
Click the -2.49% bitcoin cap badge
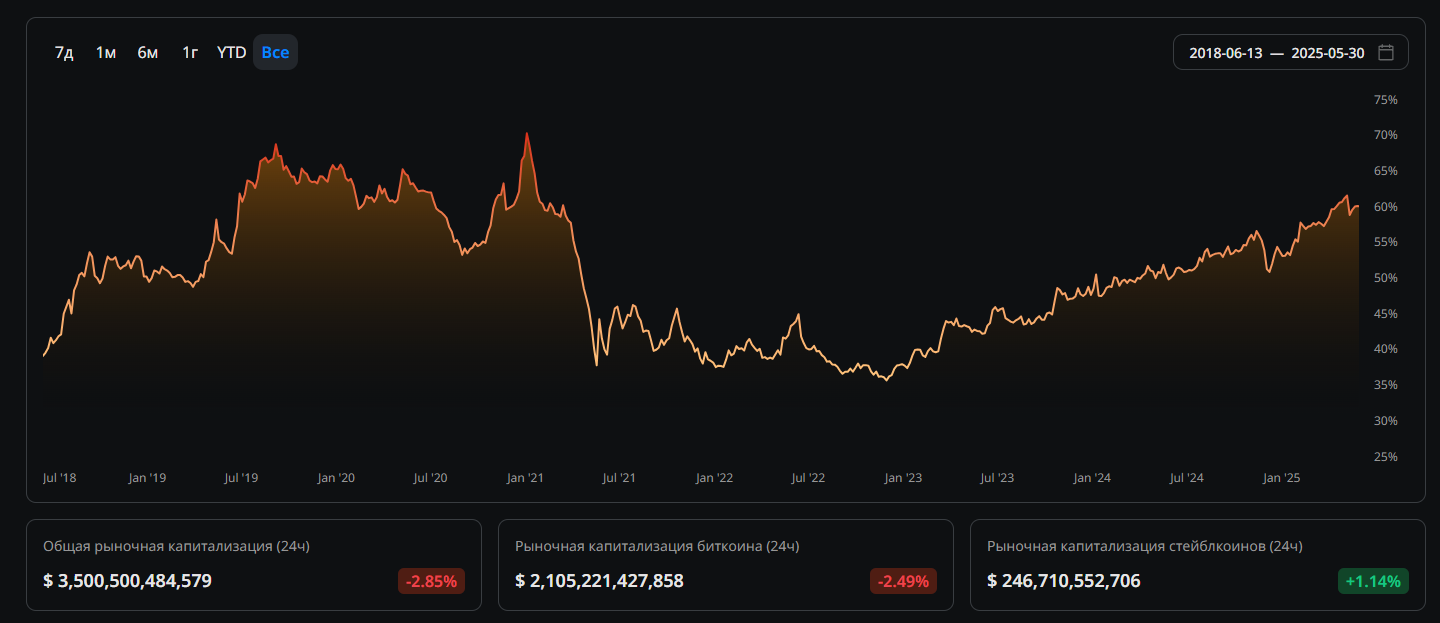pyautogui.click(x=903, y=581)
